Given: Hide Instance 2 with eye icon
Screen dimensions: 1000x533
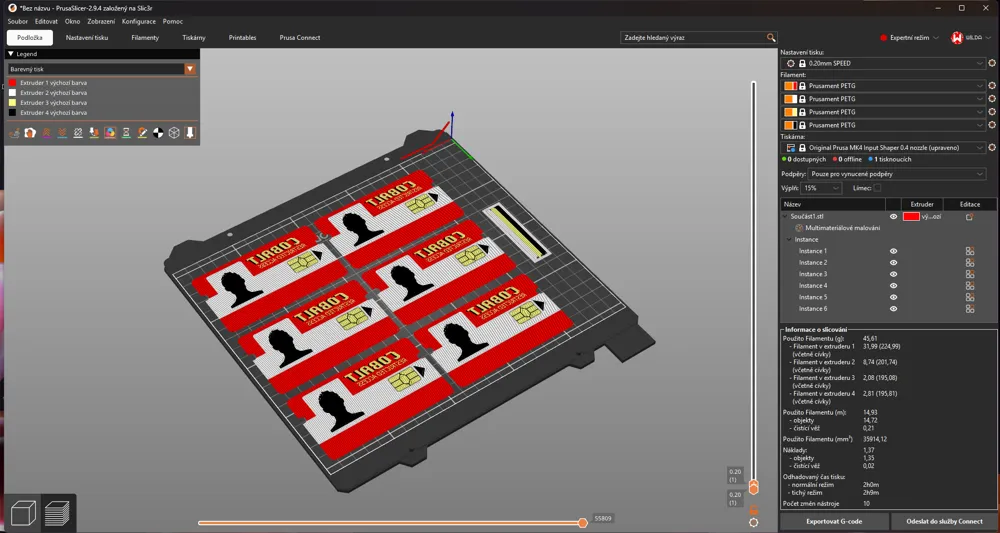Looking at the screenshot, I should 893,263.
